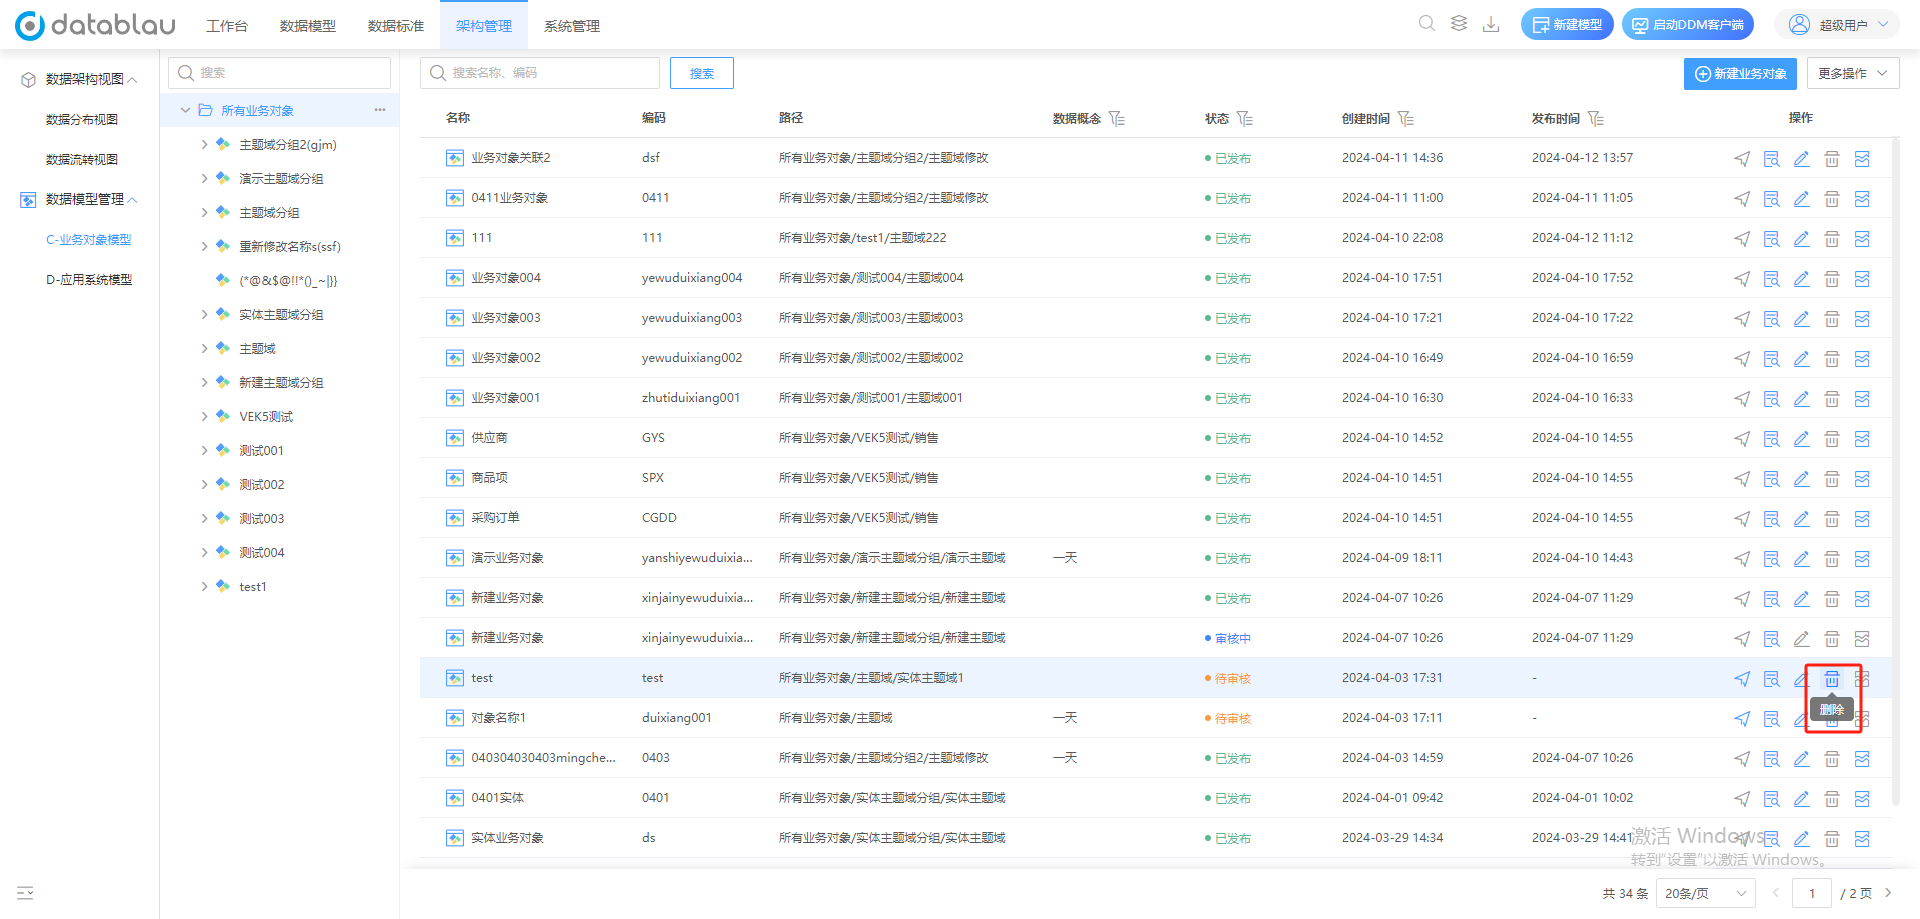Click the page number input box
Image resolution: width=1920 pixels, height=919 pixels.
pos(1812,893)
